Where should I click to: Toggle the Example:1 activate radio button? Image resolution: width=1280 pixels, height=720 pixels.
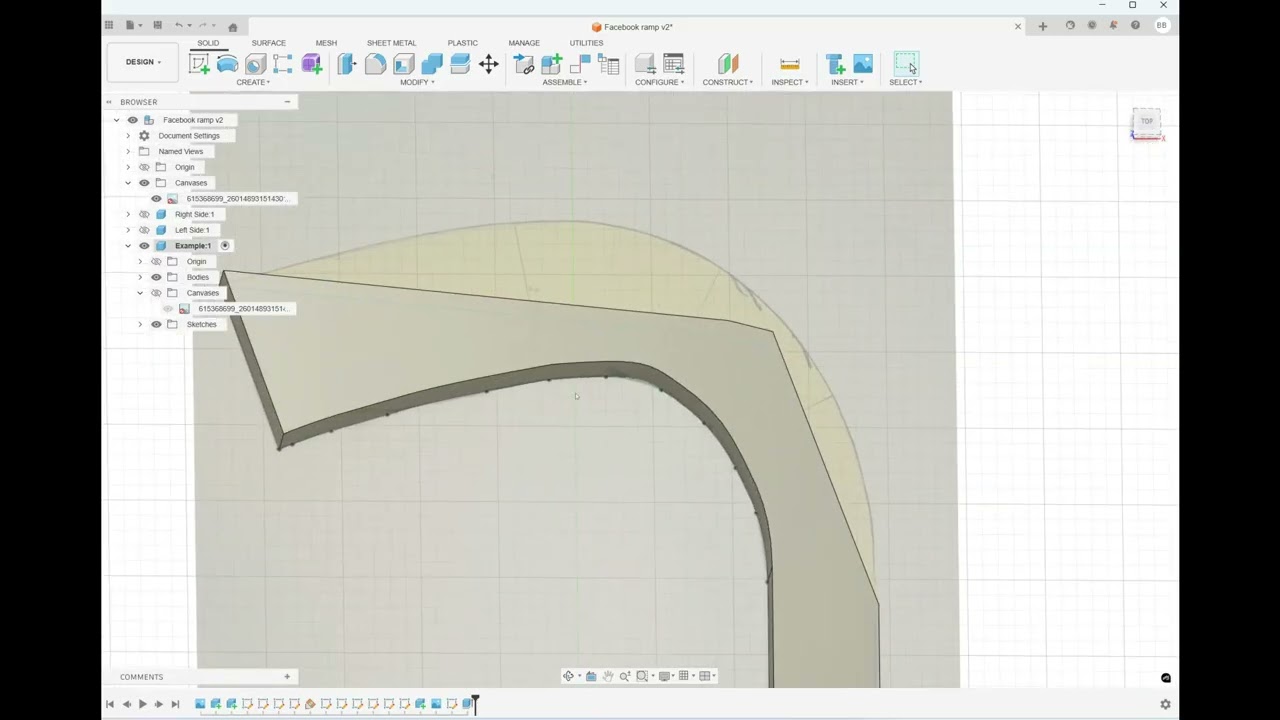tap(225, 246)
